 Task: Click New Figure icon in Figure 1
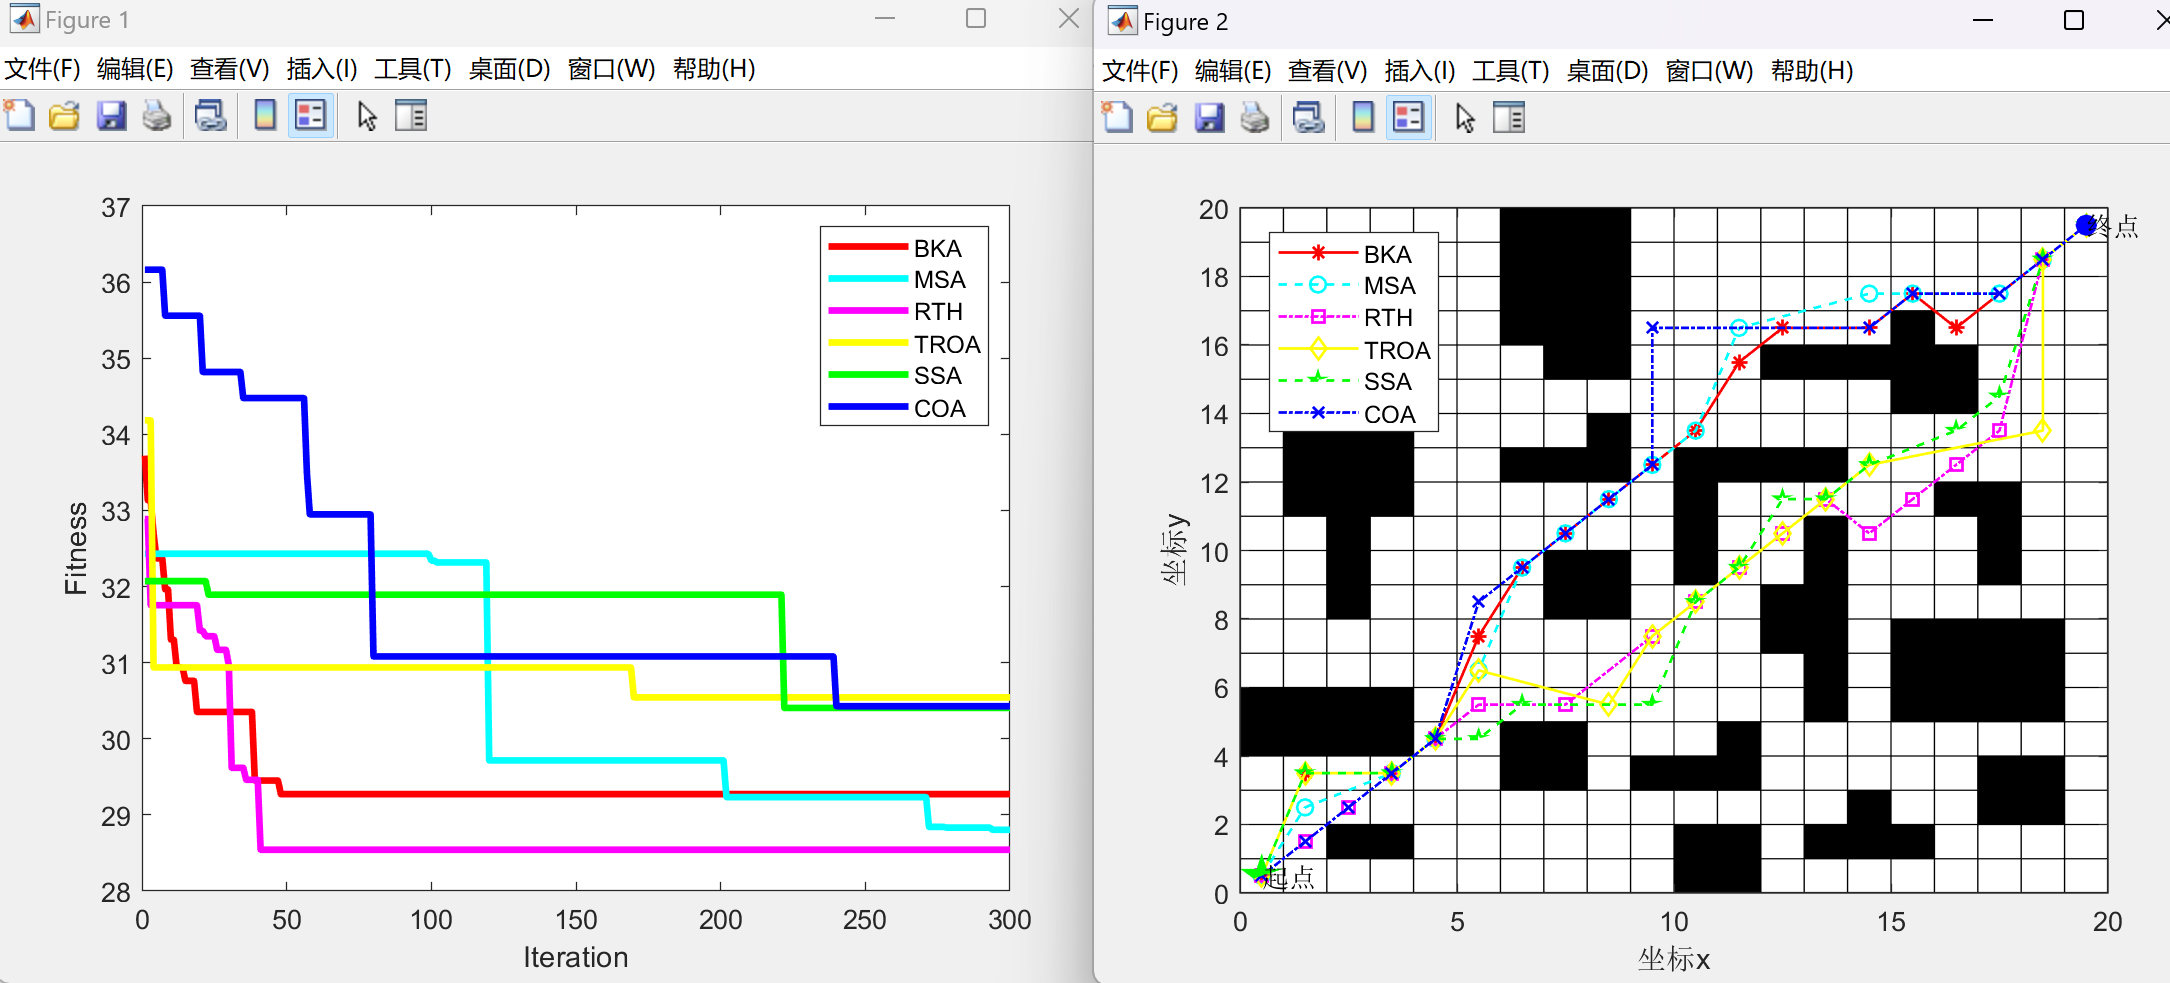click(20, 116)
